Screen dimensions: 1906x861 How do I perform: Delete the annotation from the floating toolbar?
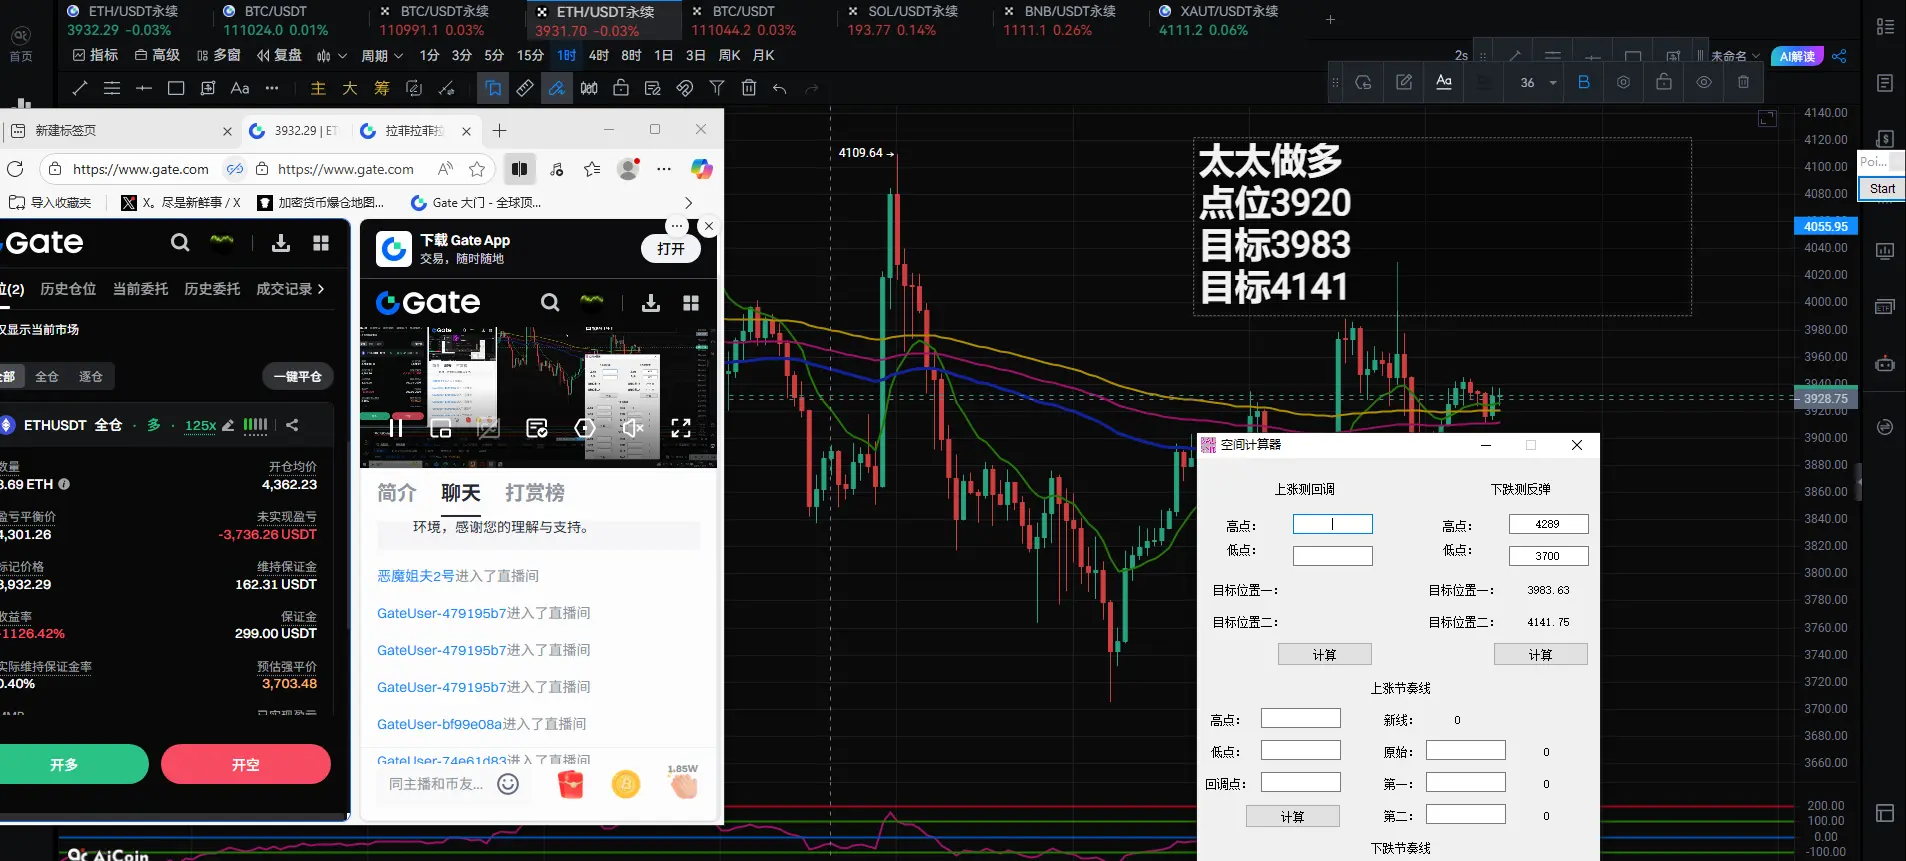[x=1744, y=82]
